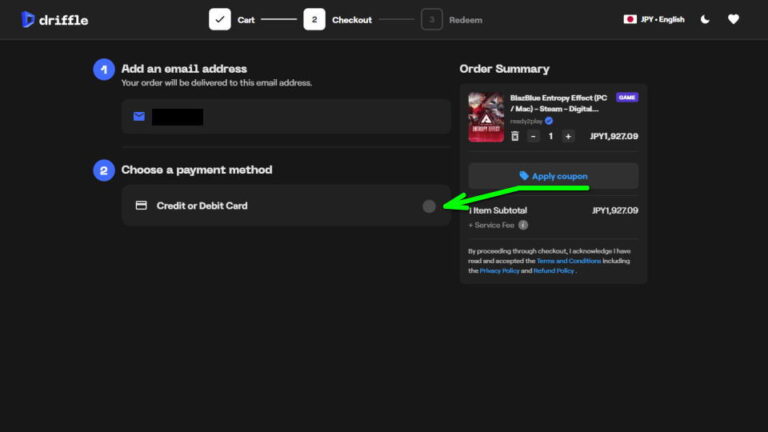768x432 pixels.
Task: Remove item using the trash bin icon
Action: (x=515, y=136)
